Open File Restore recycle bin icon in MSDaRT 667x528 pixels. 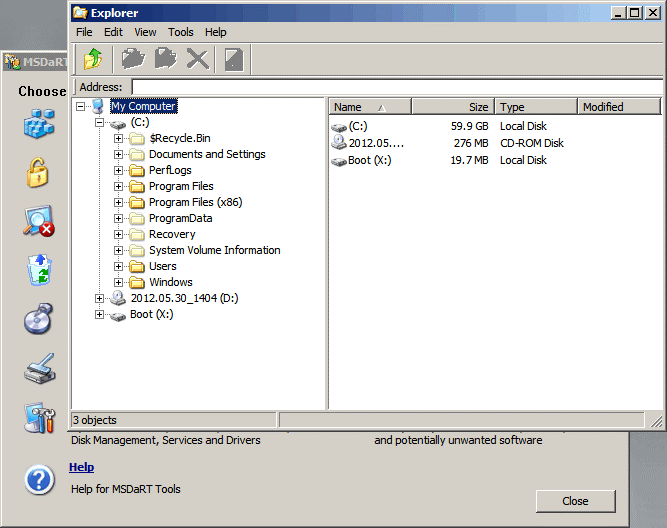pyautogui.click(x=39, y=270)
